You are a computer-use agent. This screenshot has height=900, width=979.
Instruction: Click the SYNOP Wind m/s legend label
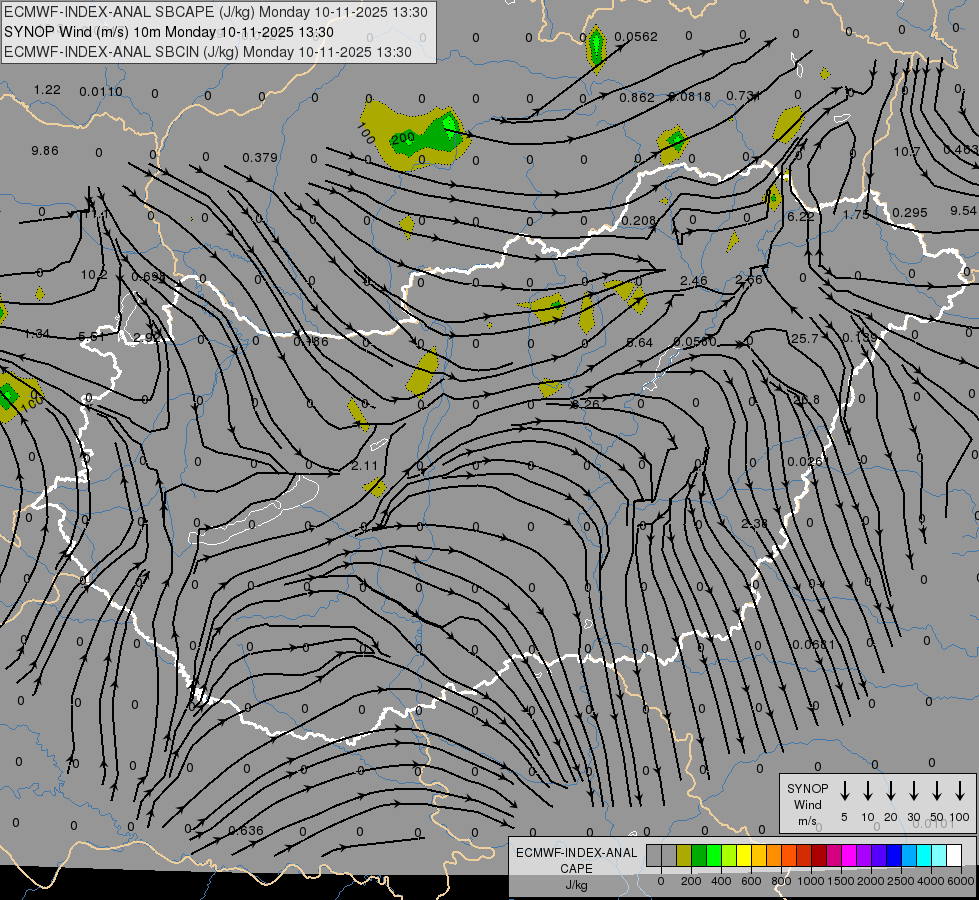pyautogui.click(x=807, y=804)
